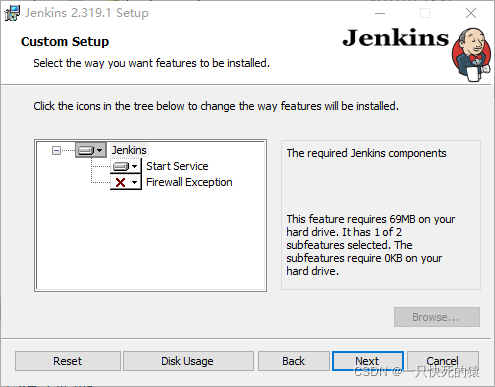495x387 pixels.
Task: Open the Start Service install-option arrow
Action: coord(134,166)
